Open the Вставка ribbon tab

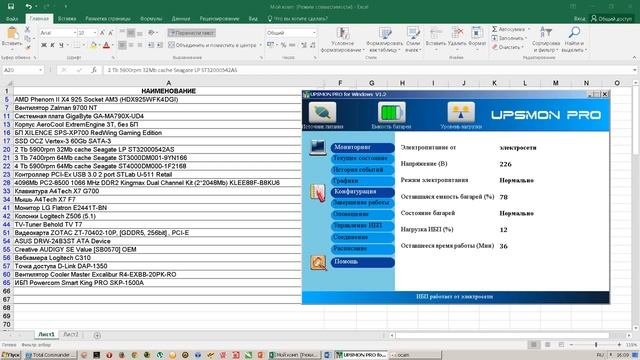(x=67, y=19)
